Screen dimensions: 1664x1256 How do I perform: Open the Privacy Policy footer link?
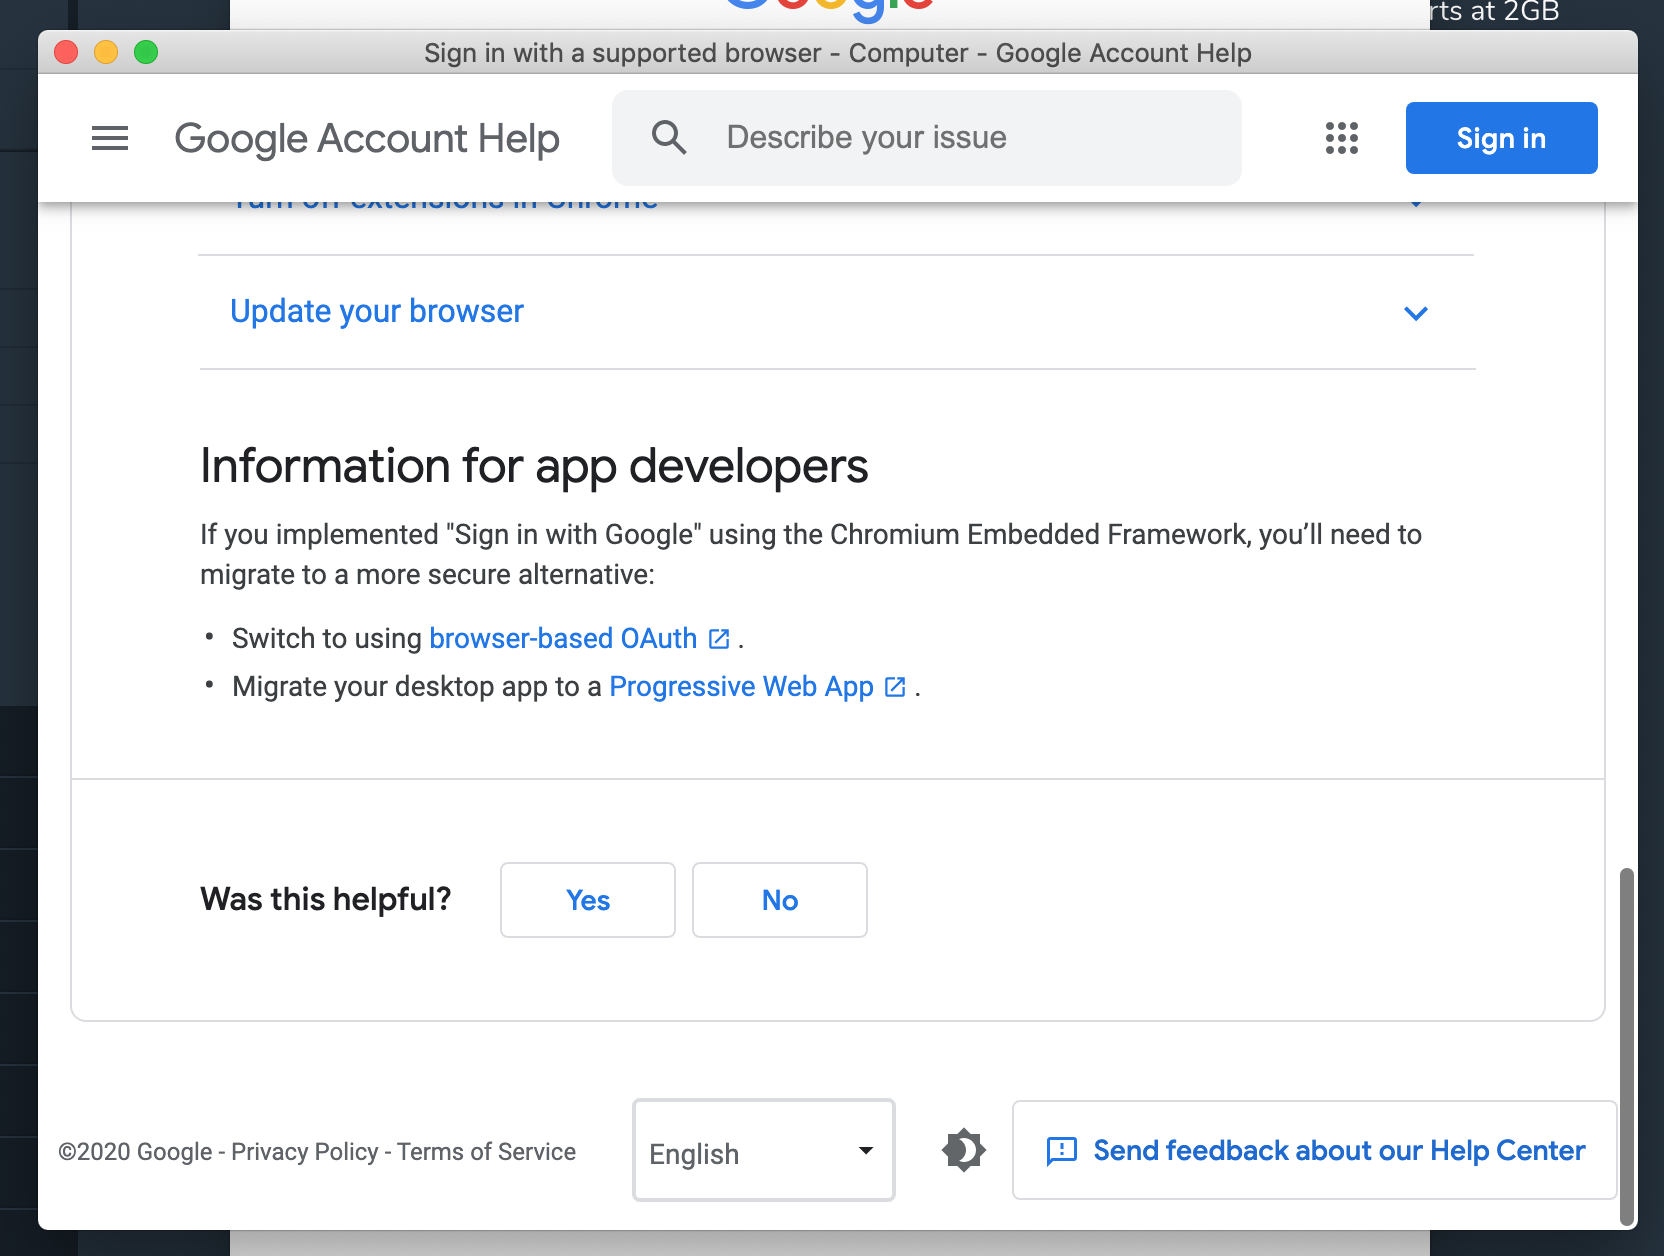[304, 1152]
